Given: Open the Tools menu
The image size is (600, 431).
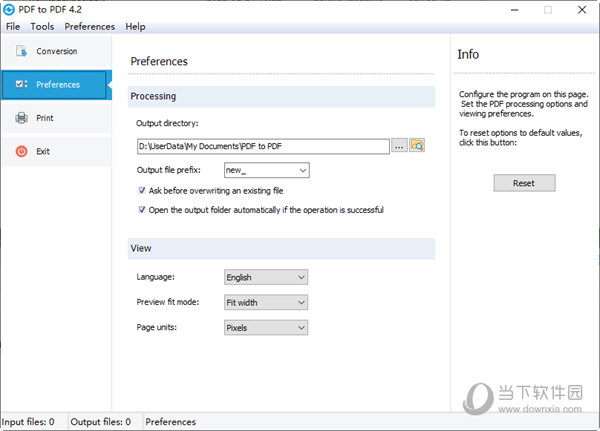Looking at the screenshot, I should coord(42,26).
